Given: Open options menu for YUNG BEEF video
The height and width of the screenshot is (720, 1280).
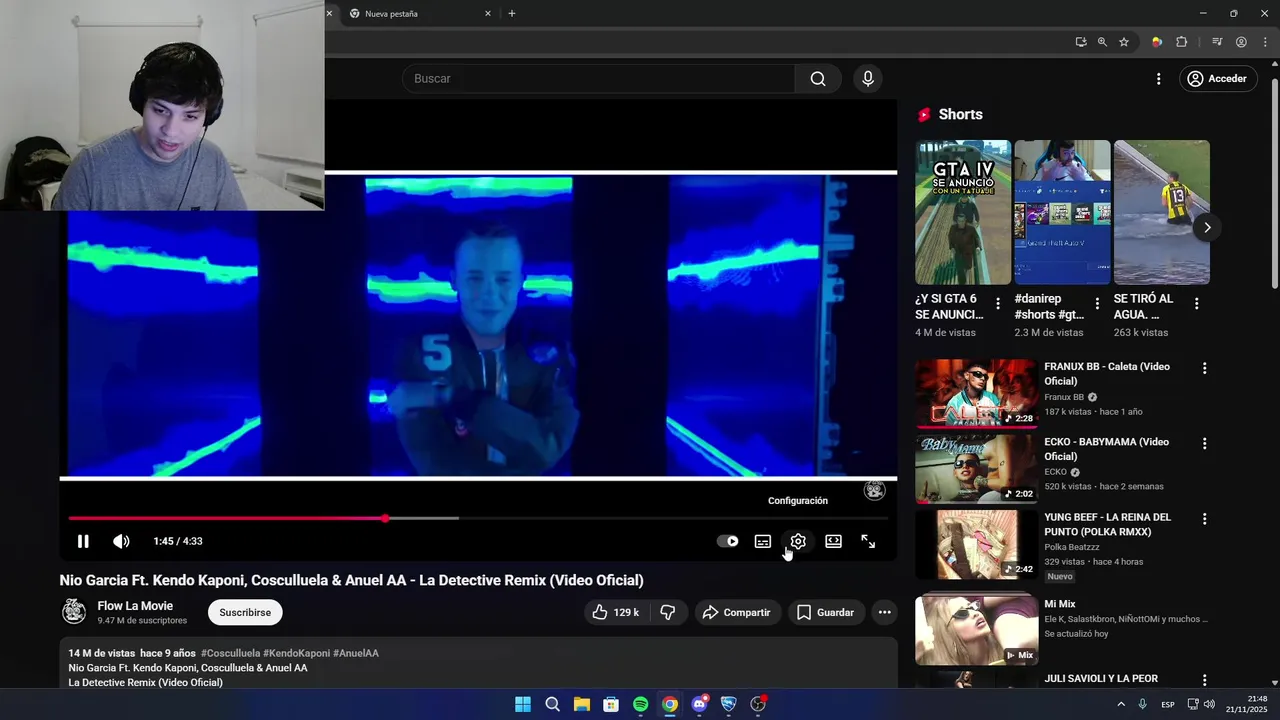Looking at the screenshot, I should [1204, 519].
